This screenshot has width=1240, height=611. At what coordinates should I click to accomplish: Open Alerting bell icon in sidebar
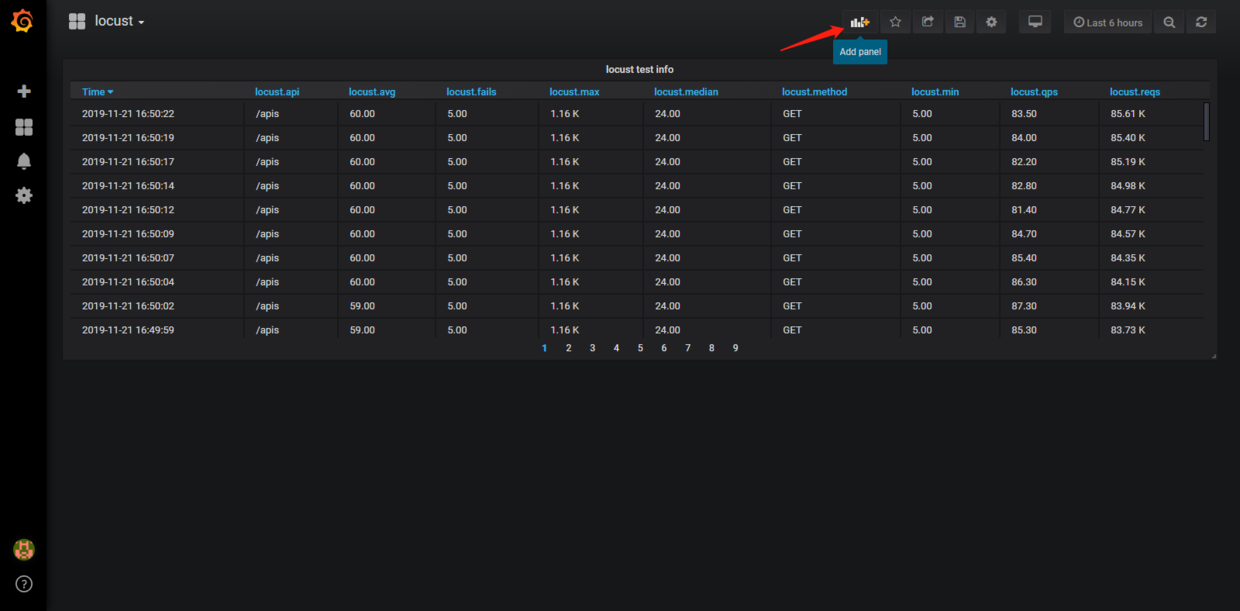pos(24,161)
